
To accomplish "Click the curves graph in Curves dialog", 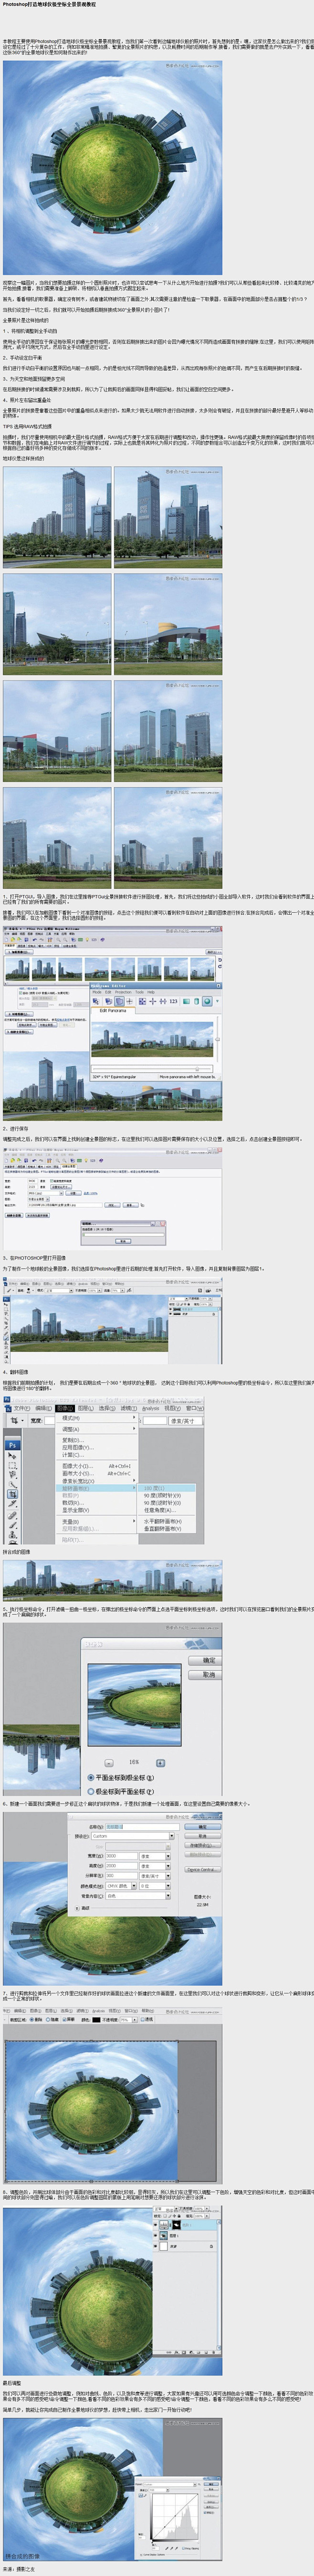I will coord(175,2517).
